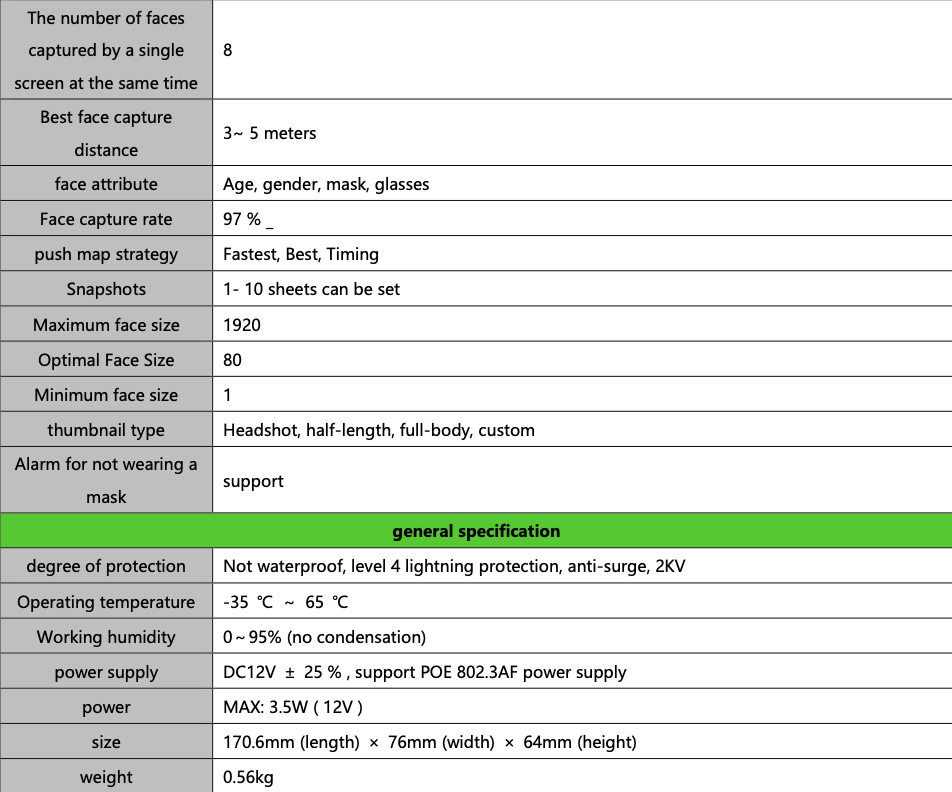Viewport: 952px width, 792px height.
Task: Select the face attribute label cell
Action: (106, 183)
